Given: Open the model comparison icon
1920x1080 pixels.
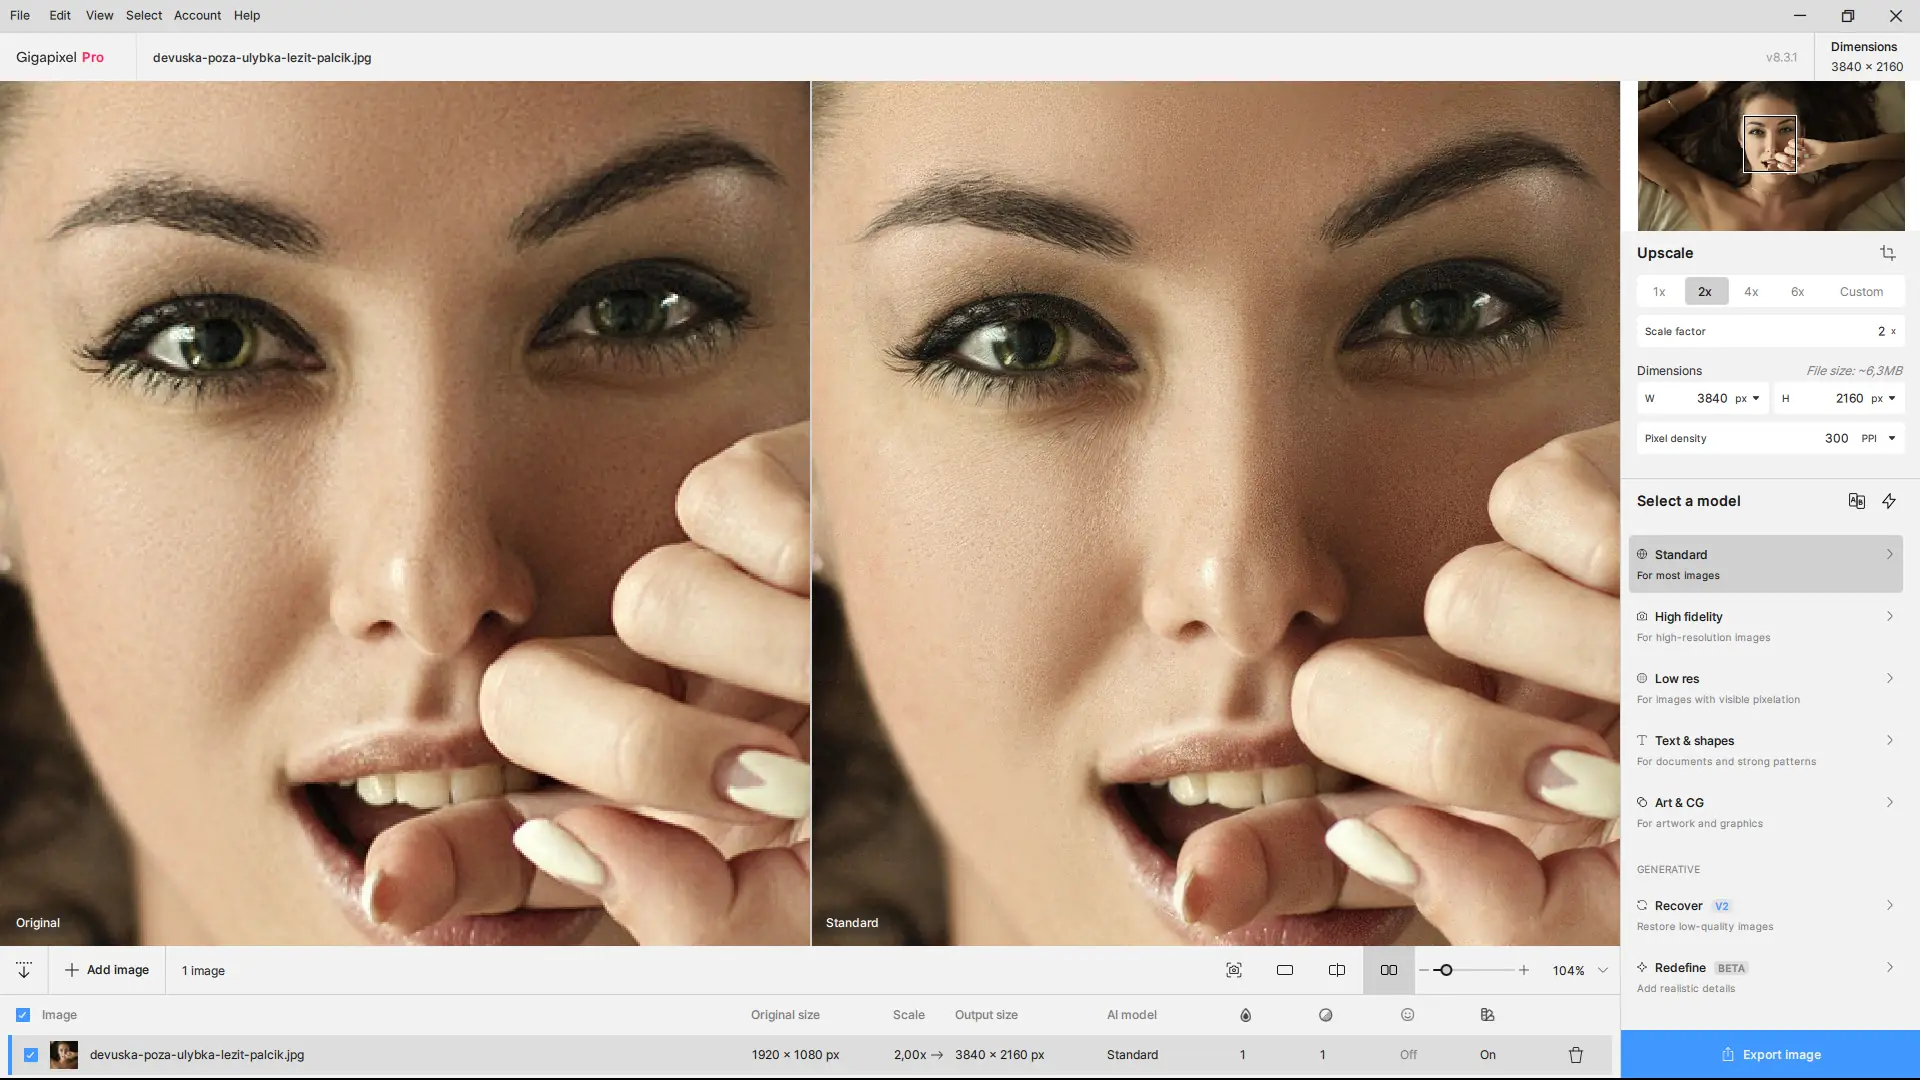Looking at the screenshot, I should click(x=1856, y=501).
